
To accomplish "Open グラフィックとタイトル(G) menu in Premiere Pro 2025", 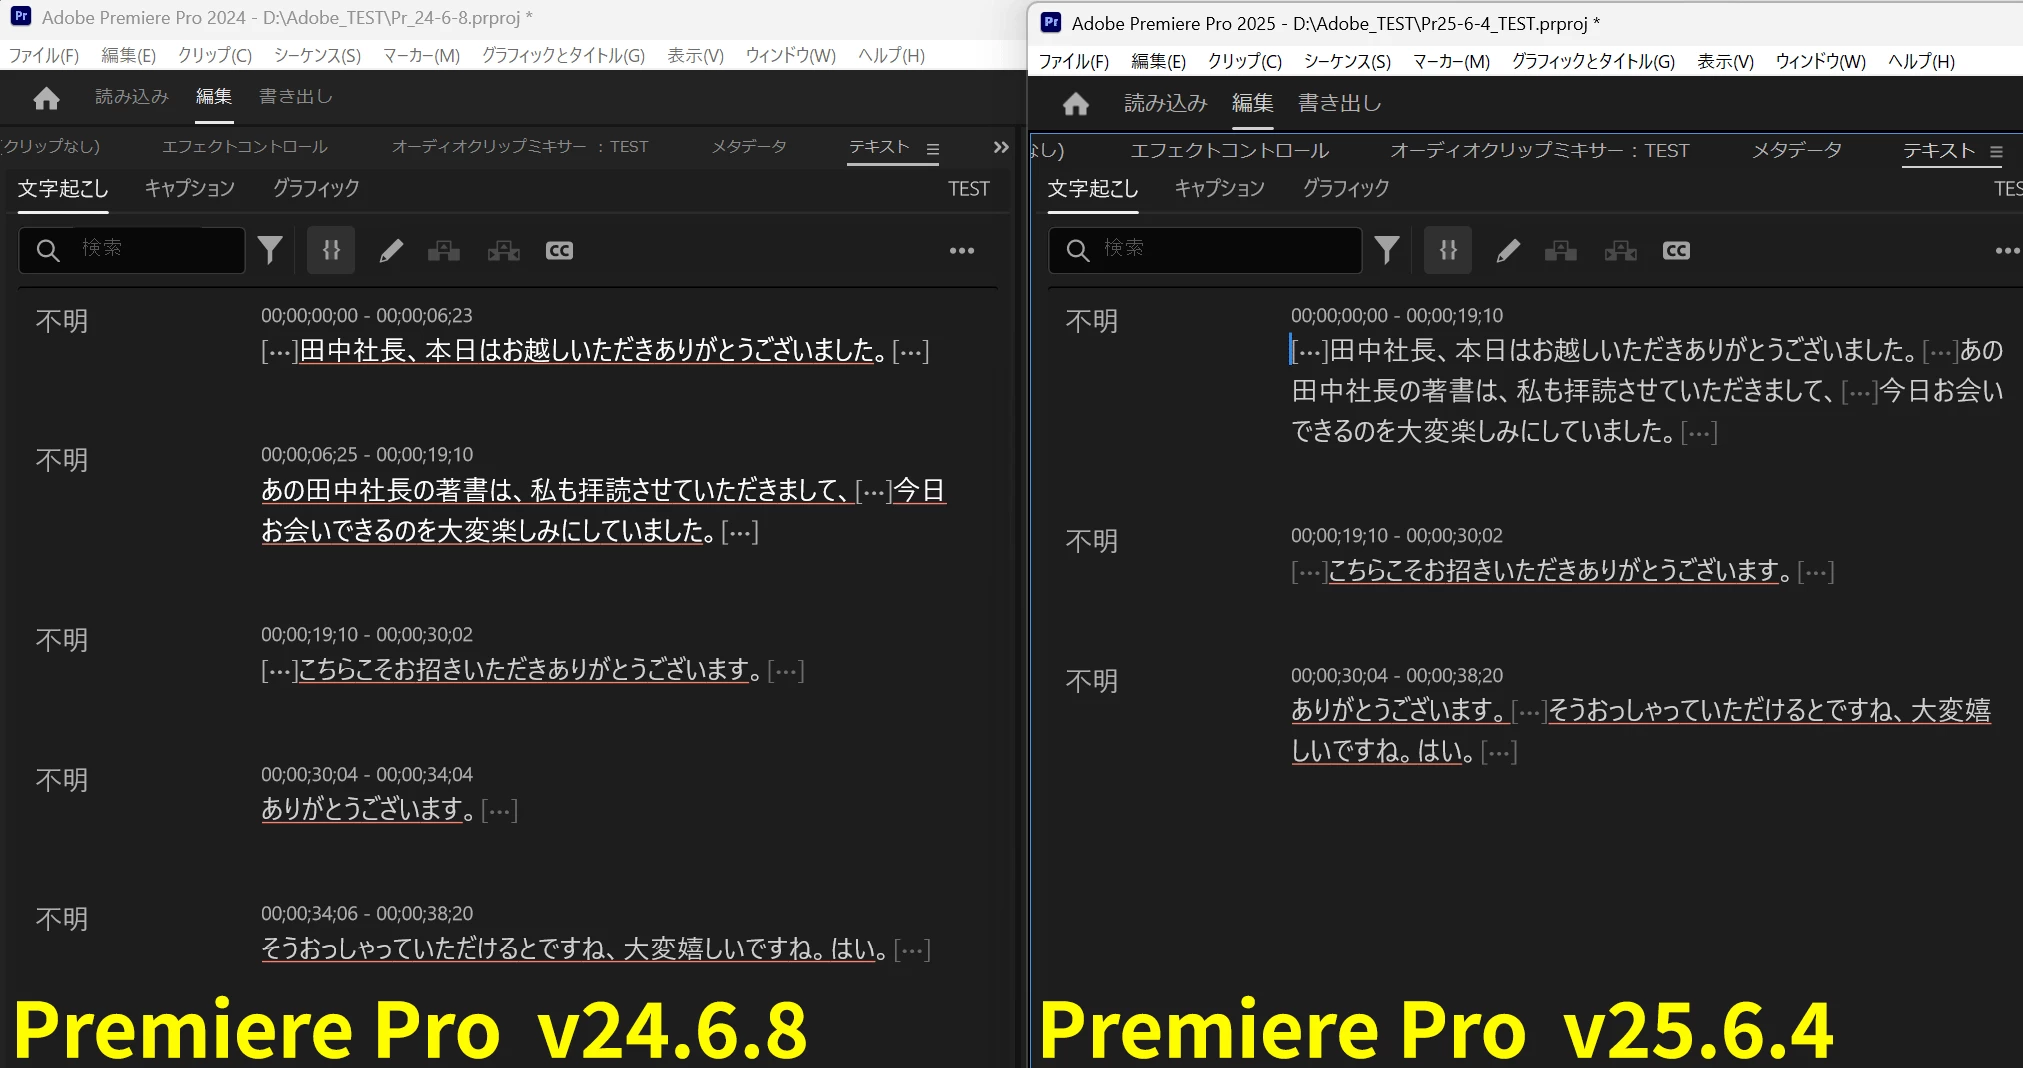I will click(1593, 62).
